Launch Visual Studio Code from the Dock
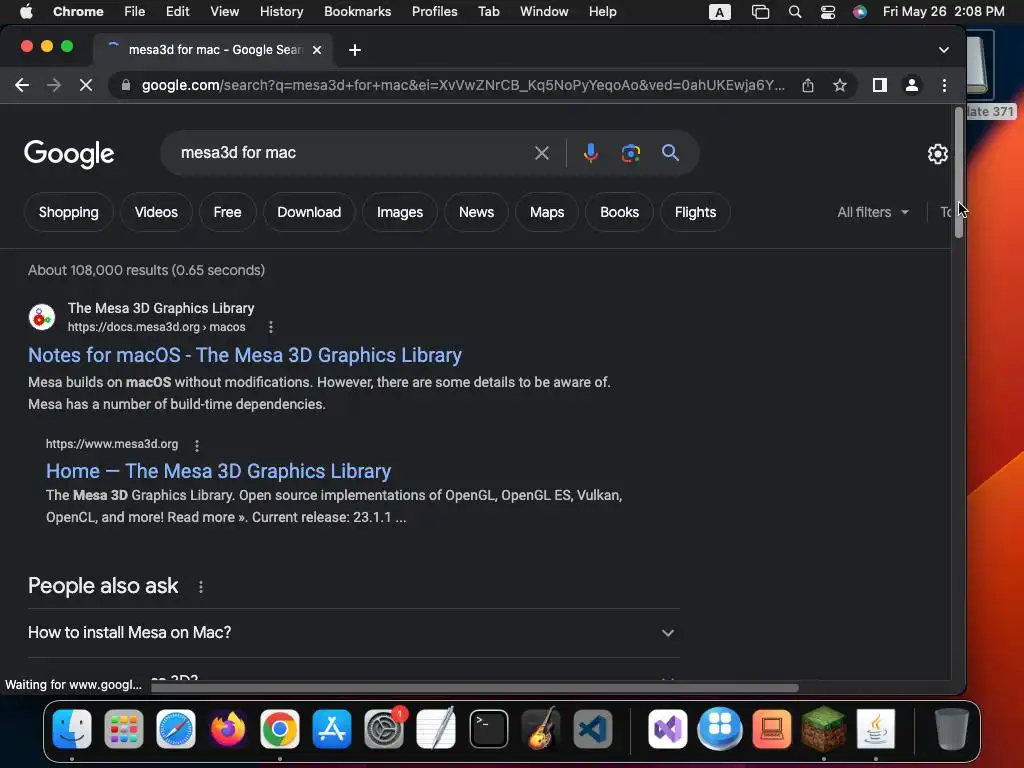 pos(593,729)
